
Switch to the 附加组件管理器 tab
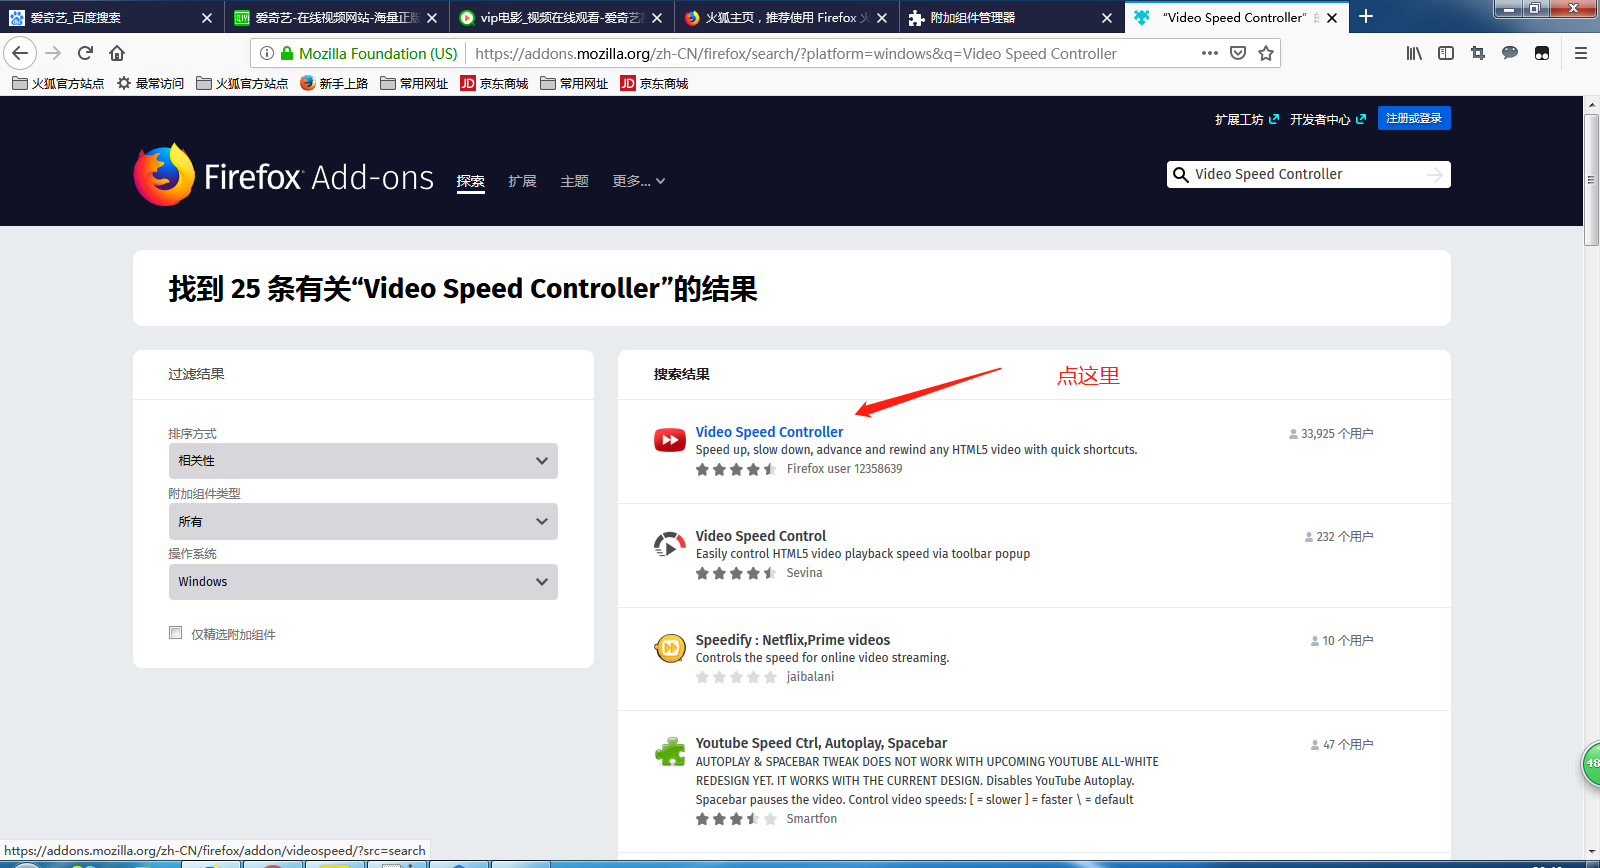point(1010,18)
